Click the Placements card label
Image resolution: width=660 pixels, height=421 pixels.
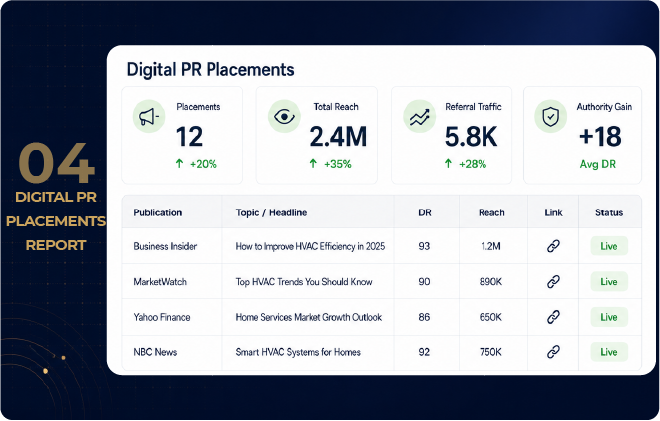coord(198,107)
